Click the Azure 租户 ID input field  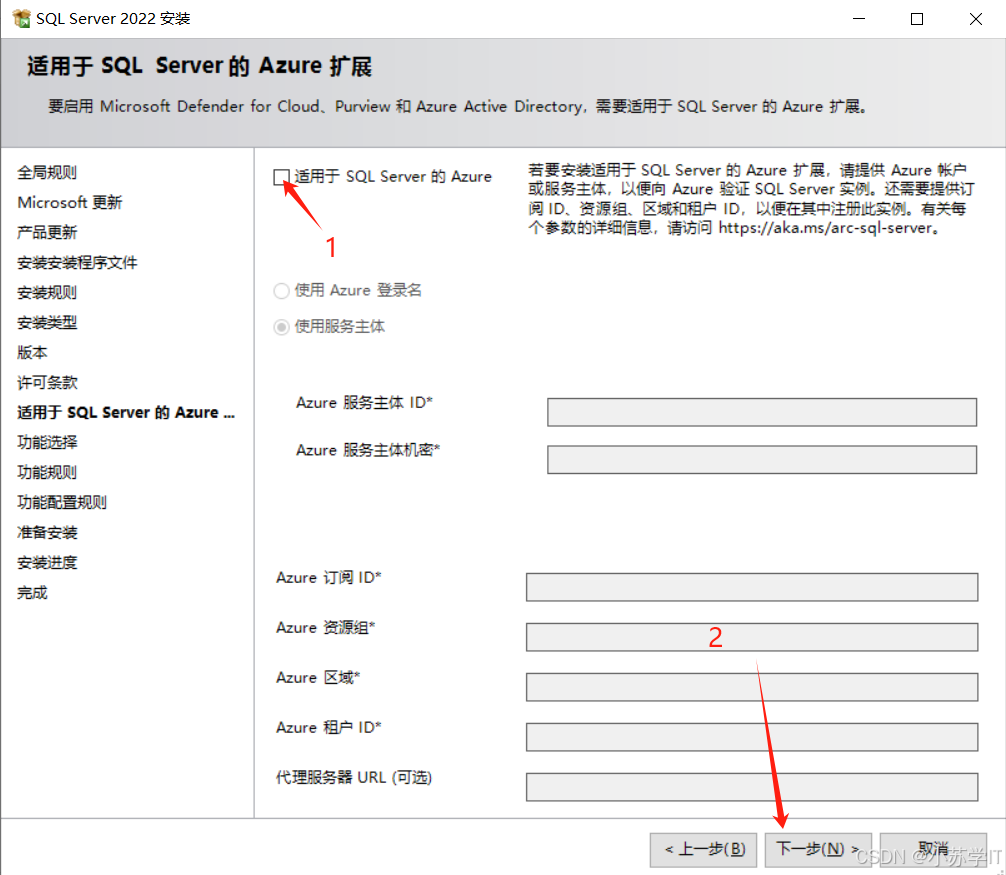click(751, 737)
